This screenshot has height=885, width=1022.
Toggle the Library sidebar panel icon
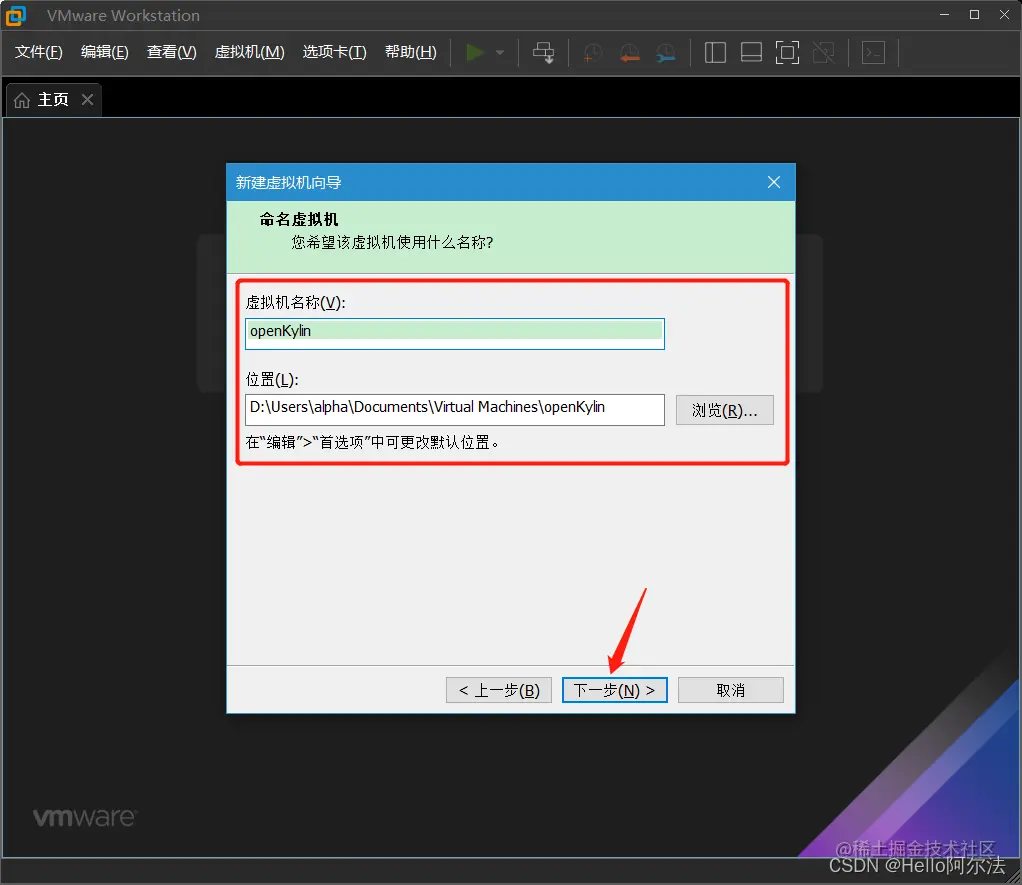tap(715, 52)
